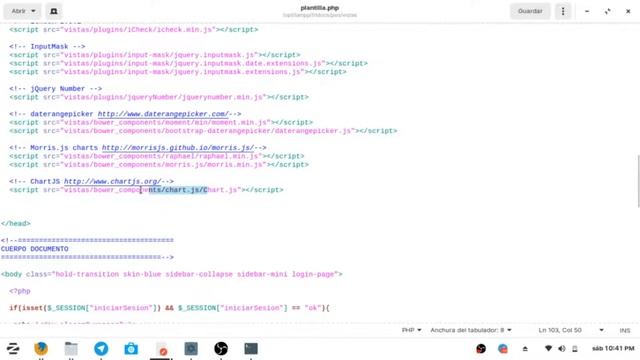Click the moment.min.js script line

pos(161,122)
